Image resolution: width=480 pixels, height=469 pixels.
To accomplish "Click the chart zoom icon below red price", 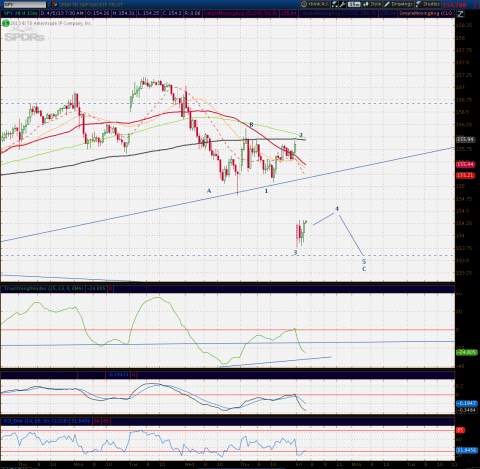I will point(460,14).
